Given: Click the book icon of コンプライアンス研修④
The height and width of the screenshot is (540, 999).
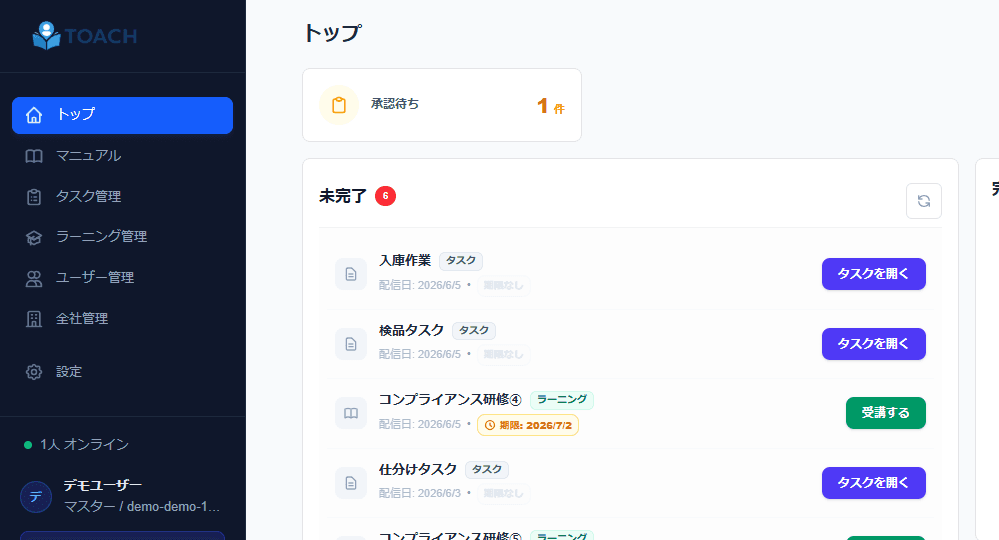Looking at the screenshot, I should [351, 413].
